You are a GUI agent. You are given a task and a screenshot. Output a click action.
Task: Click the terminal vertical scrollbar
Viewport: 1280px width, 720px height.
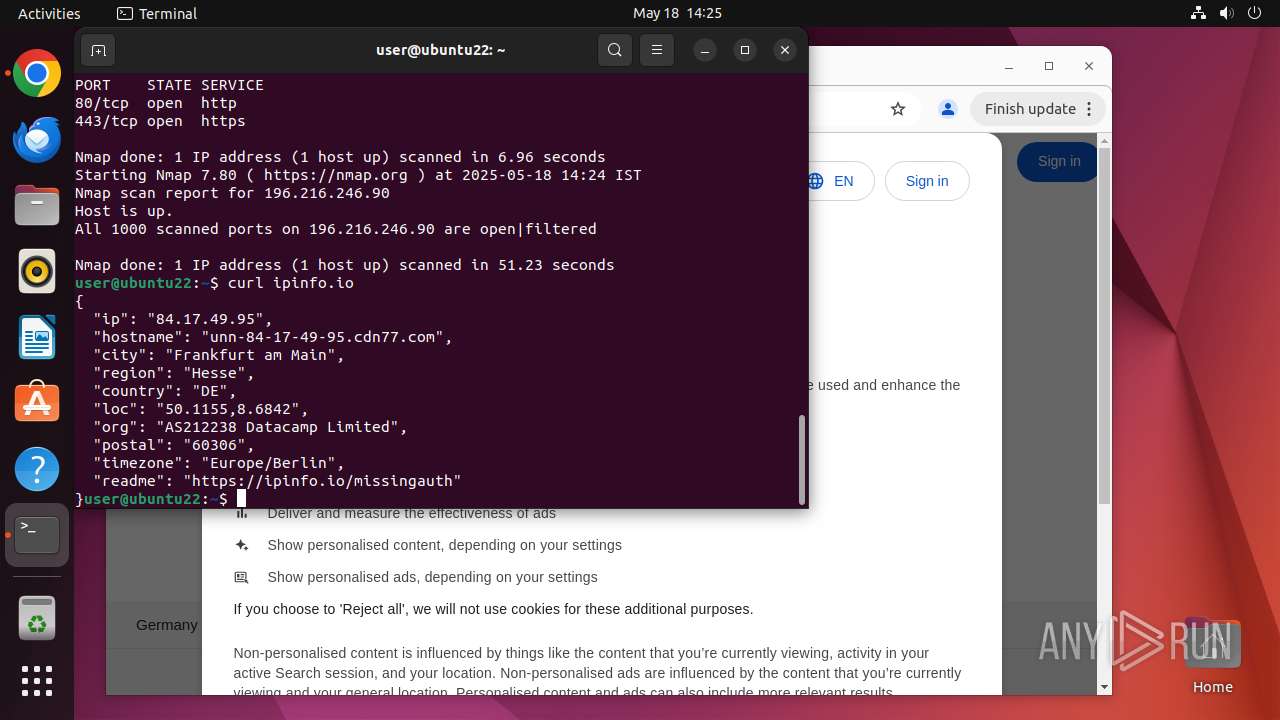802,460
